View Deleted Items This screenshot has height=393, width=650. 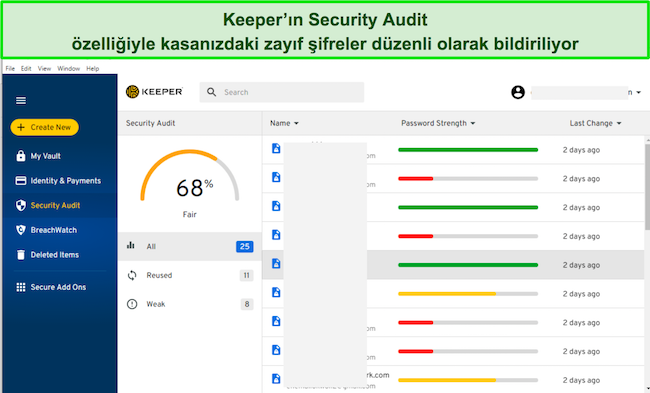54,255
